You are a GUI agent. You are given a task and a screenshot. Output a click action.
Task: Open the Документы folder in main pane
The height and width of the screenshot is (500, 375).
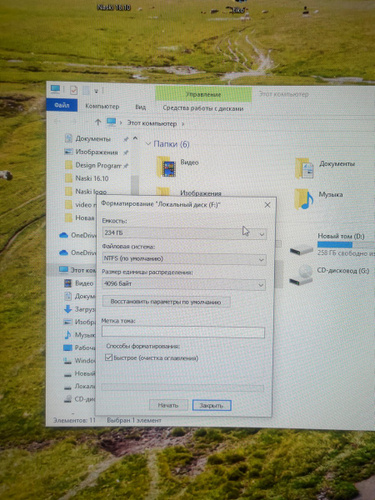pos(305,168)
